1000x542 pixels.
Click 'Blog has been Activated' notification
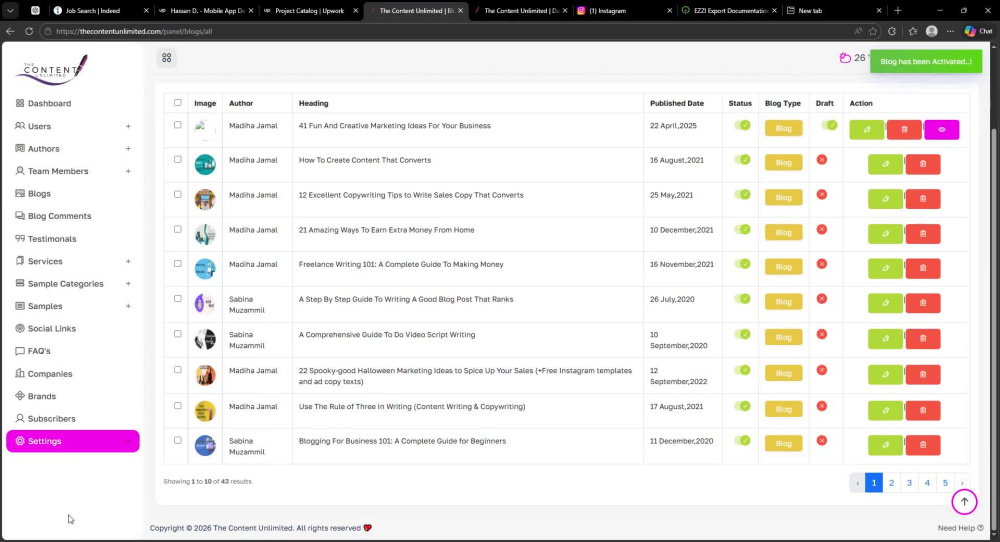click(926, 61)
